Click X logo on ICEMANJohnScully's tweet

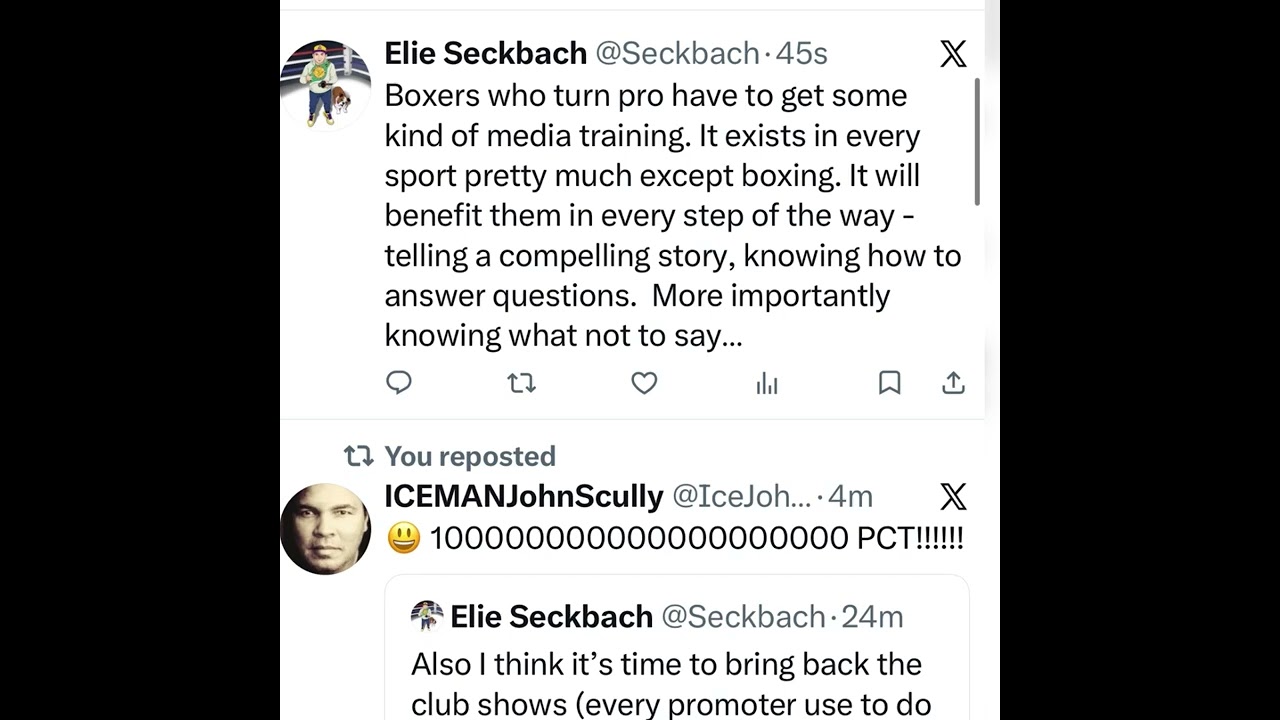point(953,497)
